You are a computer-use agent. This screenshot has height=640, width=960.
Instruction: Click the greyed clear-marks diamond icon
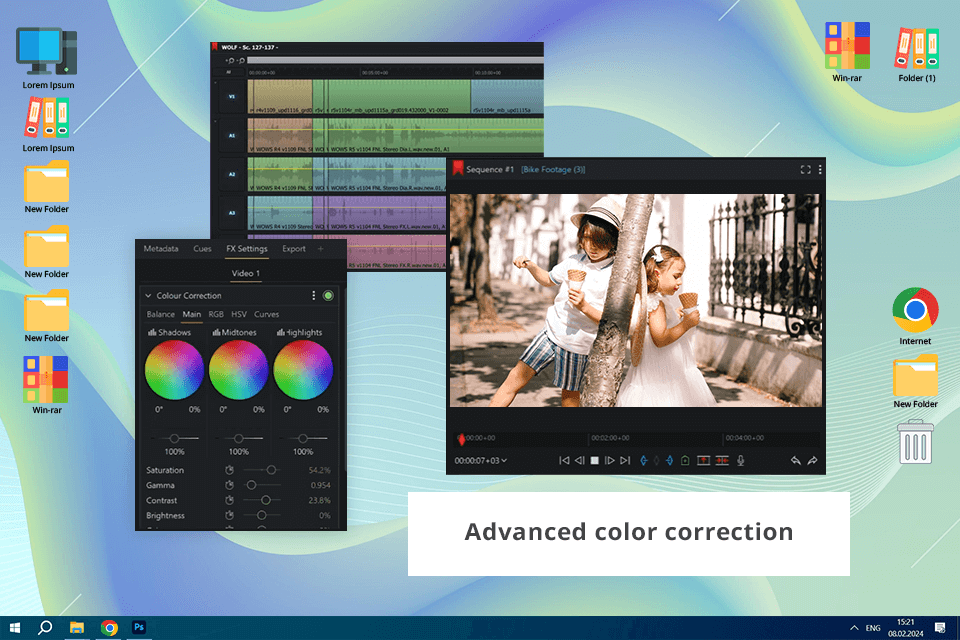pos(656,461)
